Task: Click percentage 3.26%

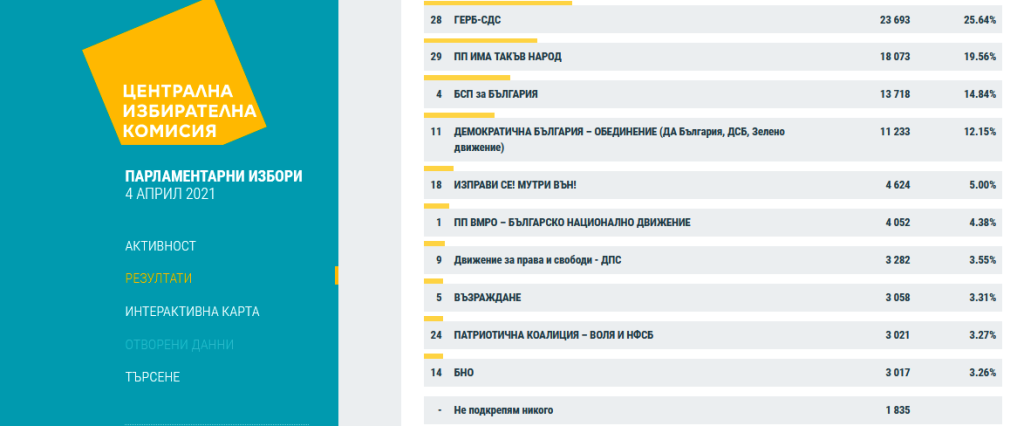Action: click(983, 373)
